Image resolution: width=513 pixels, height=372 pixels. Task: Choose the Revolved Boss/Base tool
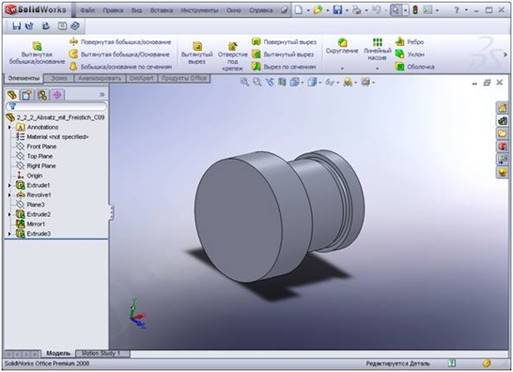tap(120, 42)
